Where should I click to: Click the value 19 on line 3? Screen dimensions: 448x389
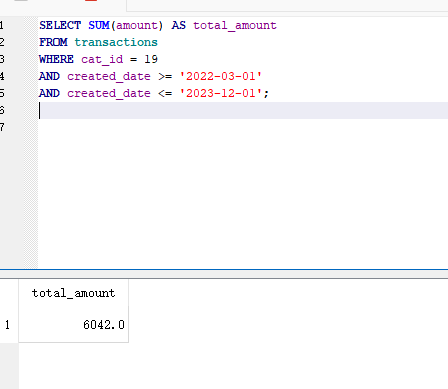tap(151, 59)
